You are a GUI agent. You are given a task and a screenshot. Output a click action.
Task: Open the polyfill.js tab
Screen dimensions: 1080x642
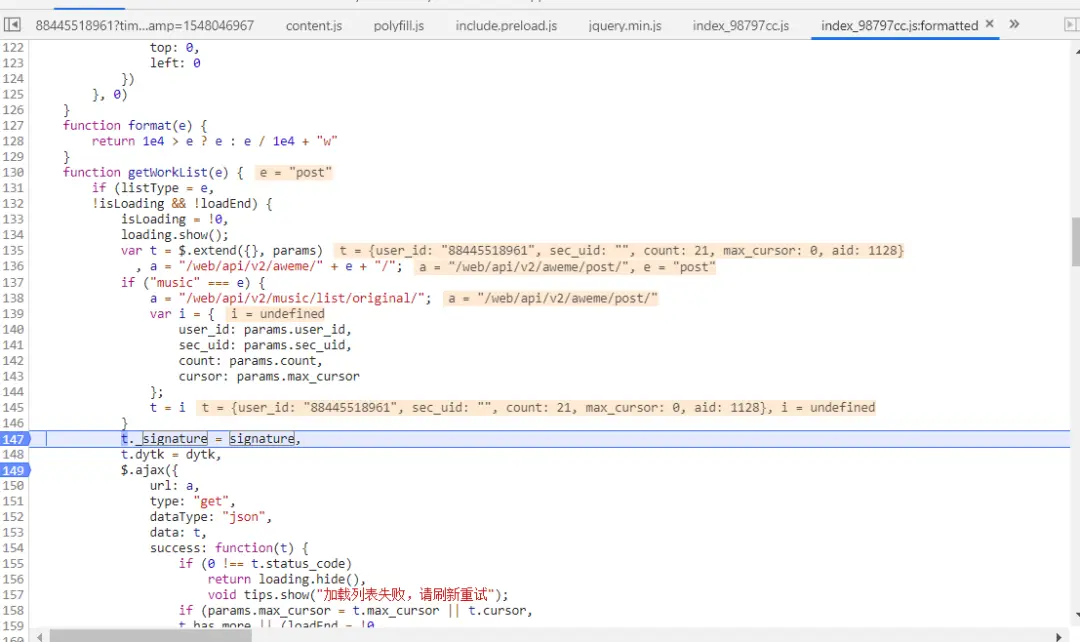(x=399, y=26)
